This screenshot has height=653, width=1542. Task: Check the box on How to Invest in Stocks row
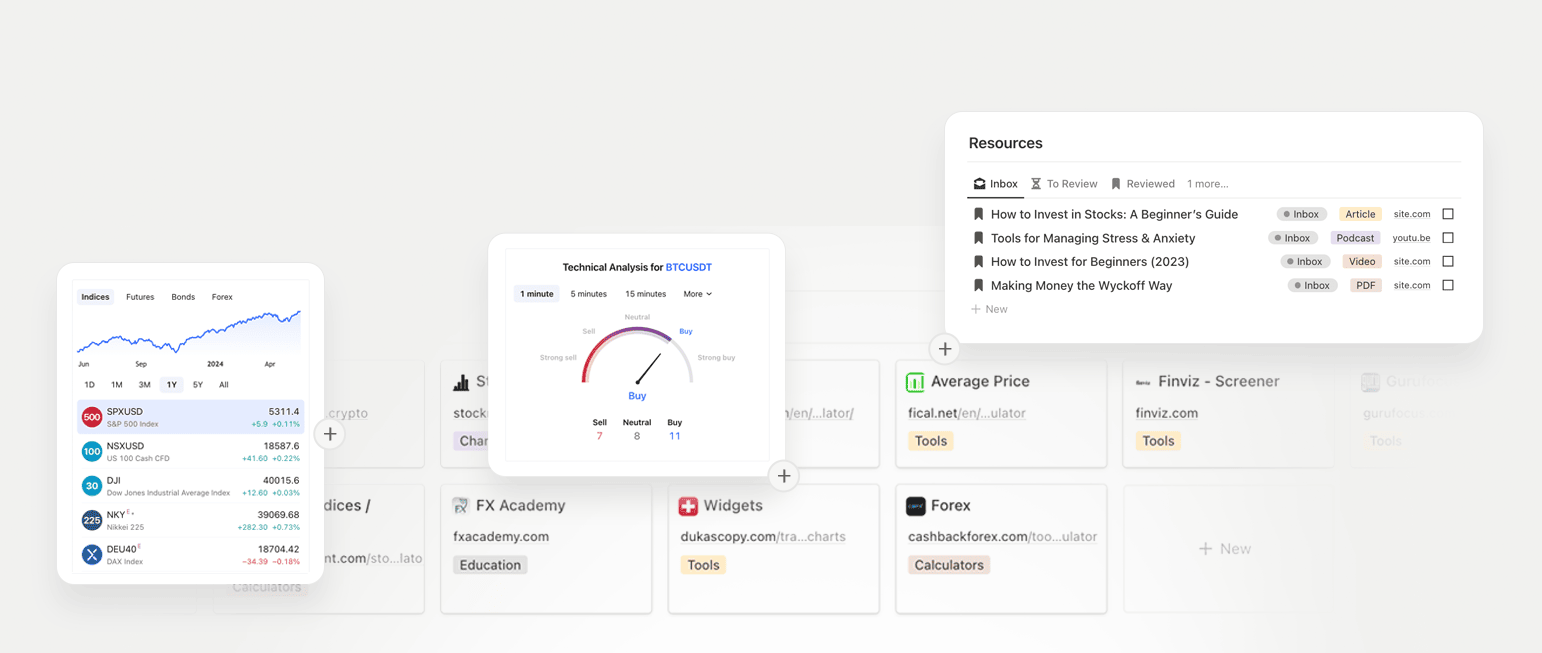[x=1450, y=213]
